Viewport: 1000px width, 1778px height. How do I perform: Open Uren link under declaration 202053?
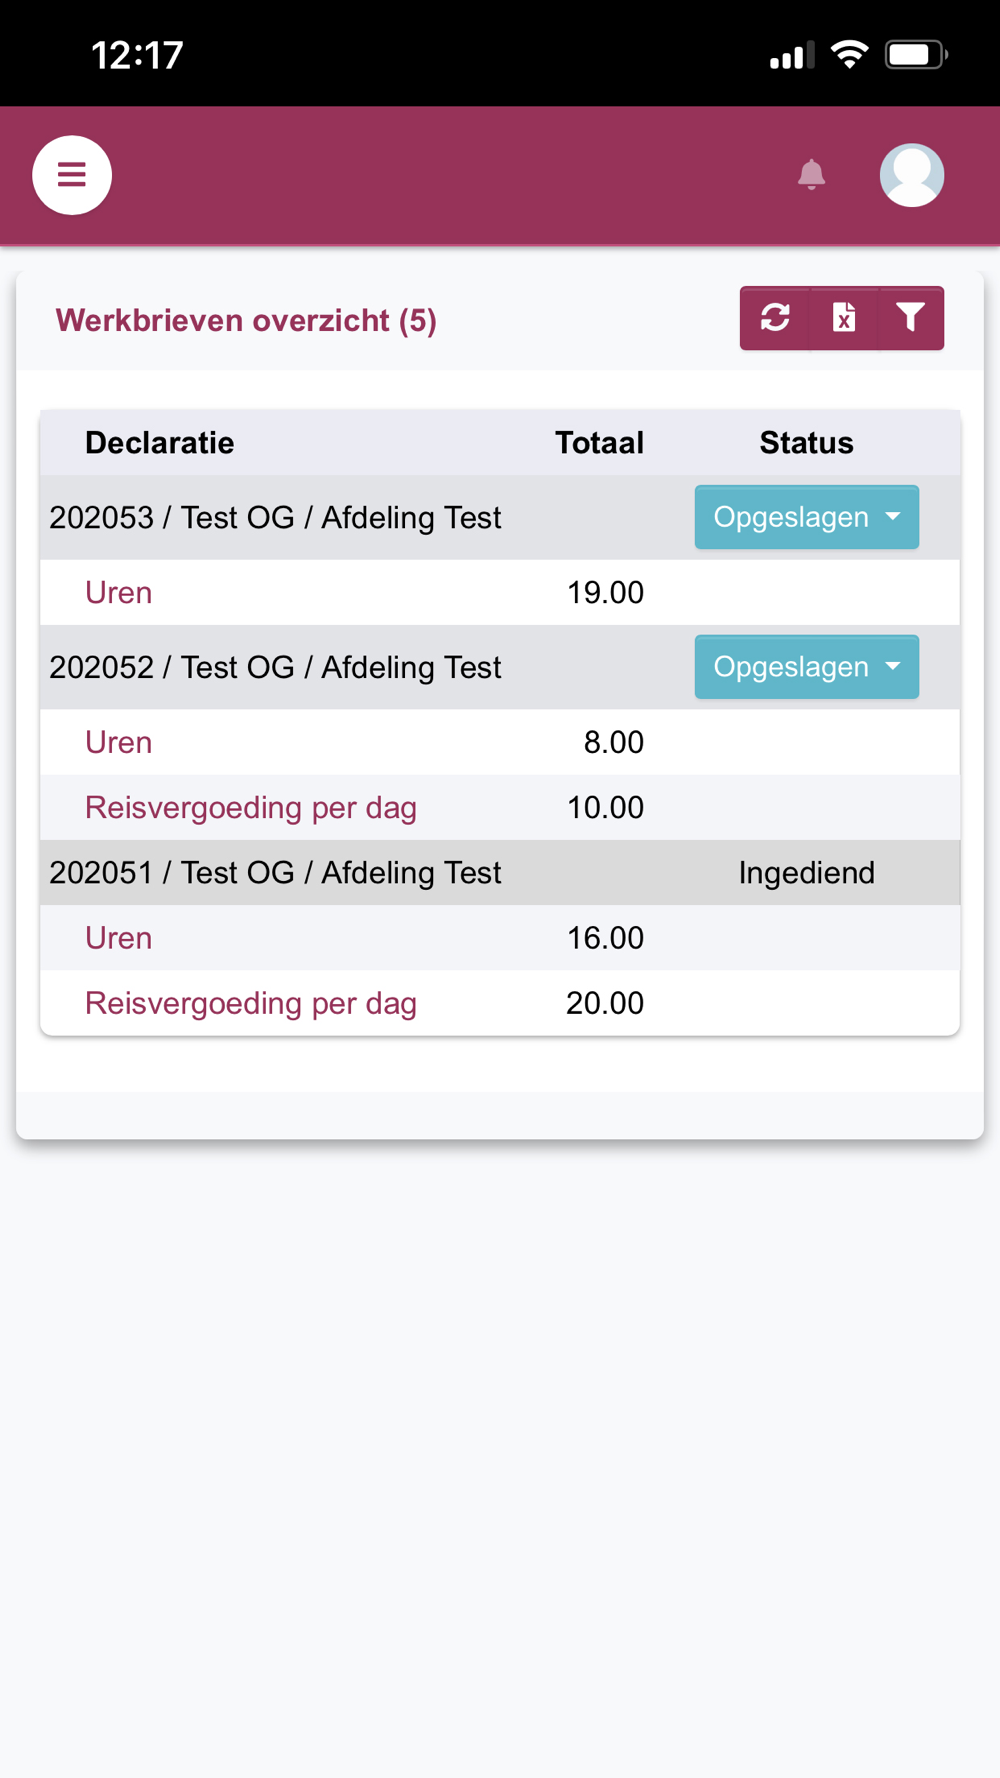pyautogui.click(x=118, y=593)
